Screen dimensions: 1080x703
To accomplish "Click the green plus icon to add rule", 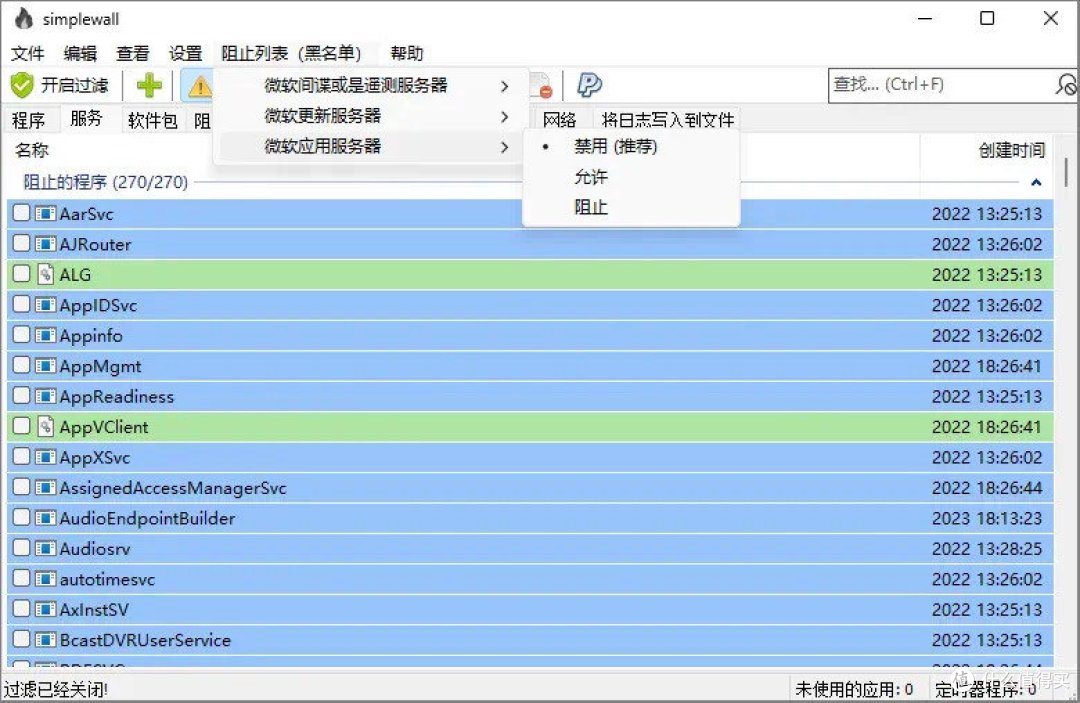I will 148,85.
